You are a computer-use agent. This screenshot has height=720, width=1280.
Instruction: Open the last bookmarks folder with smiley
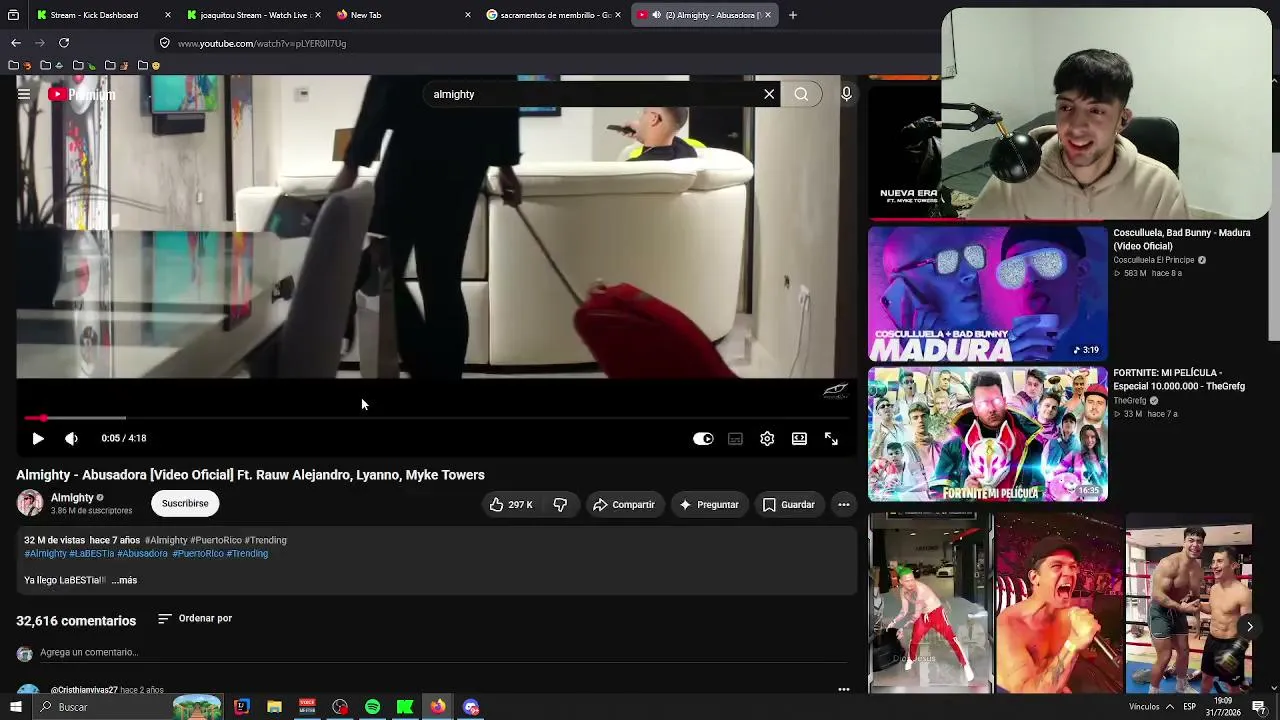tap(149, 65)
